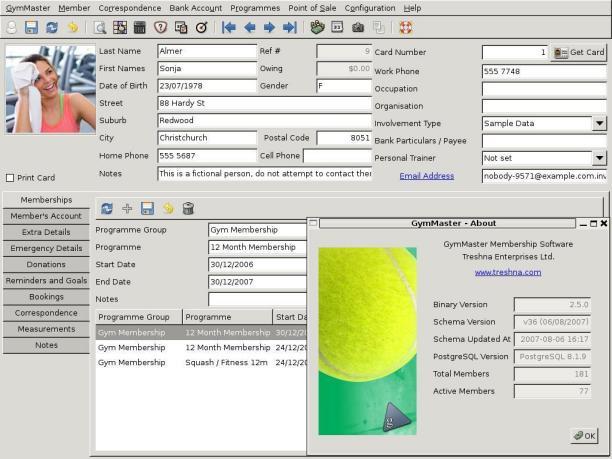Select the Squash / Fitness 12m row

pos(201,363)
